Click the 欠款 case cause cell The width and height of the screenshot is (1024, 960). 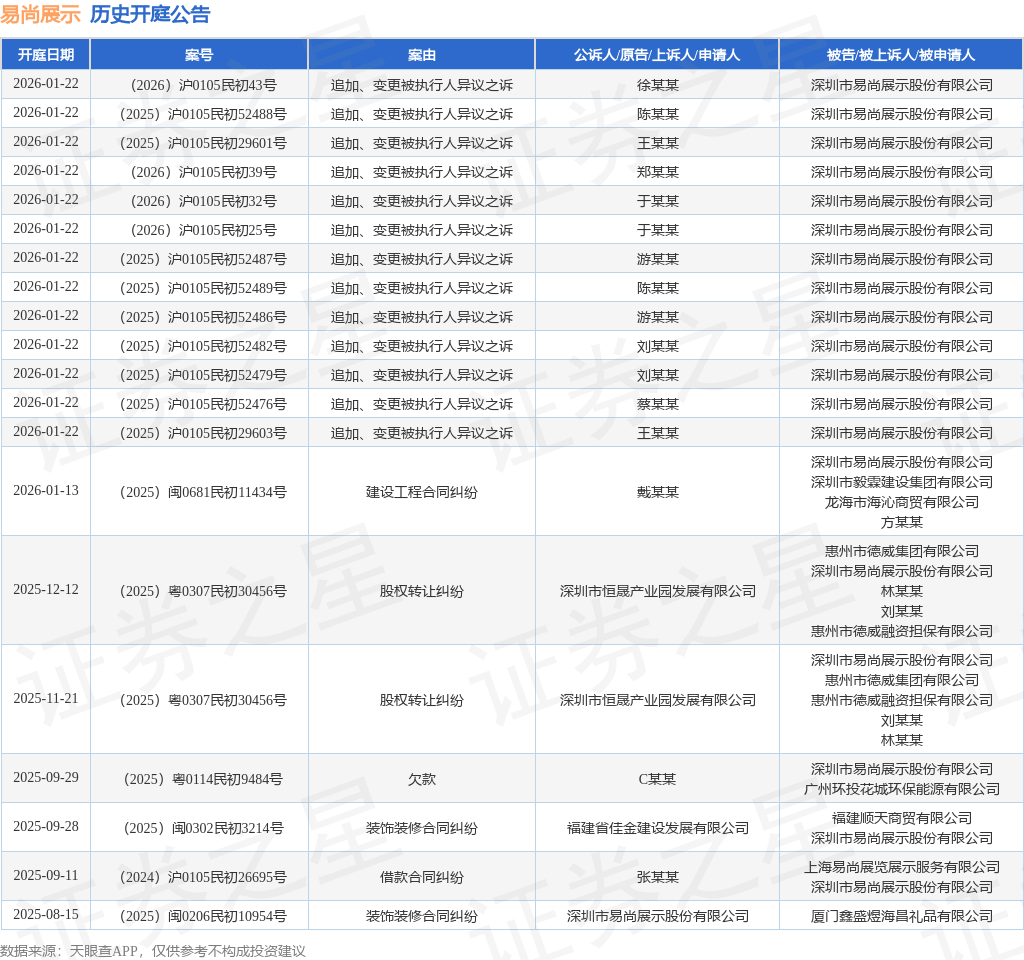pos(421,779)
